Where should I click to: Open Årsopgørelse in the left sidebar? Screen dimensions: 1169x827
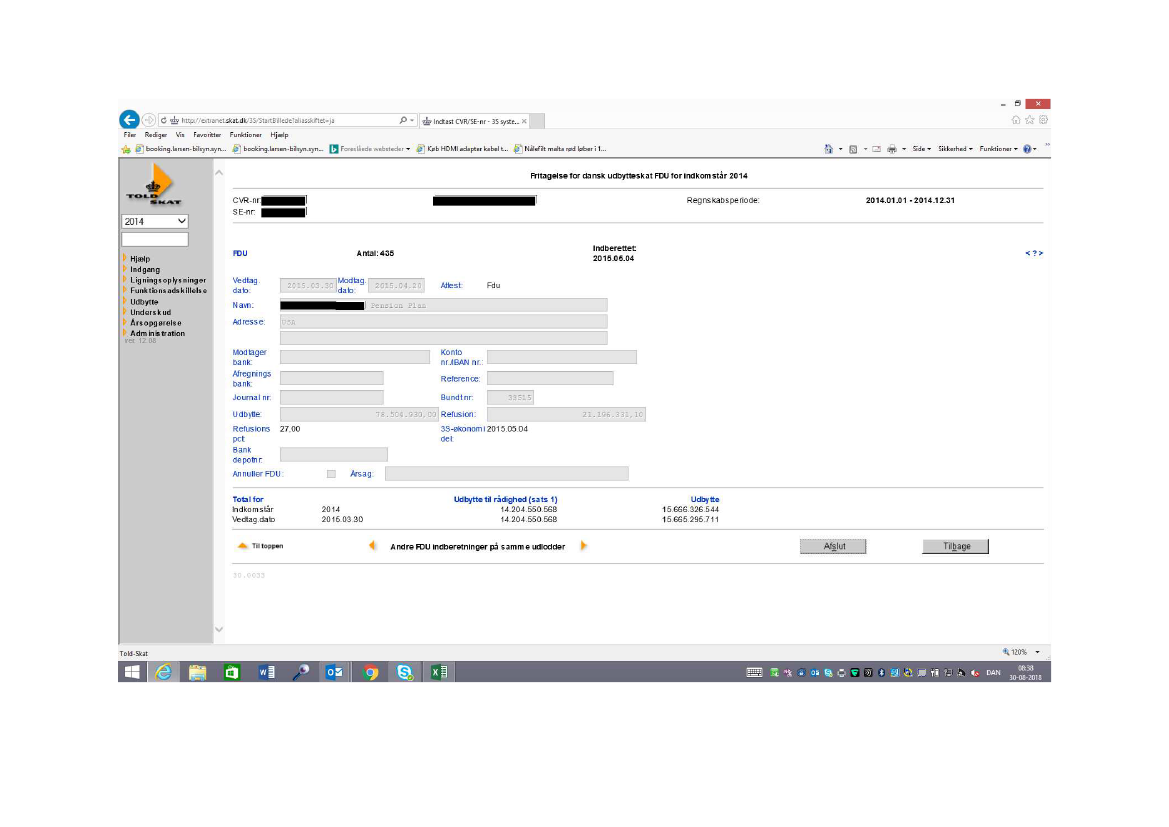(156, 323)
